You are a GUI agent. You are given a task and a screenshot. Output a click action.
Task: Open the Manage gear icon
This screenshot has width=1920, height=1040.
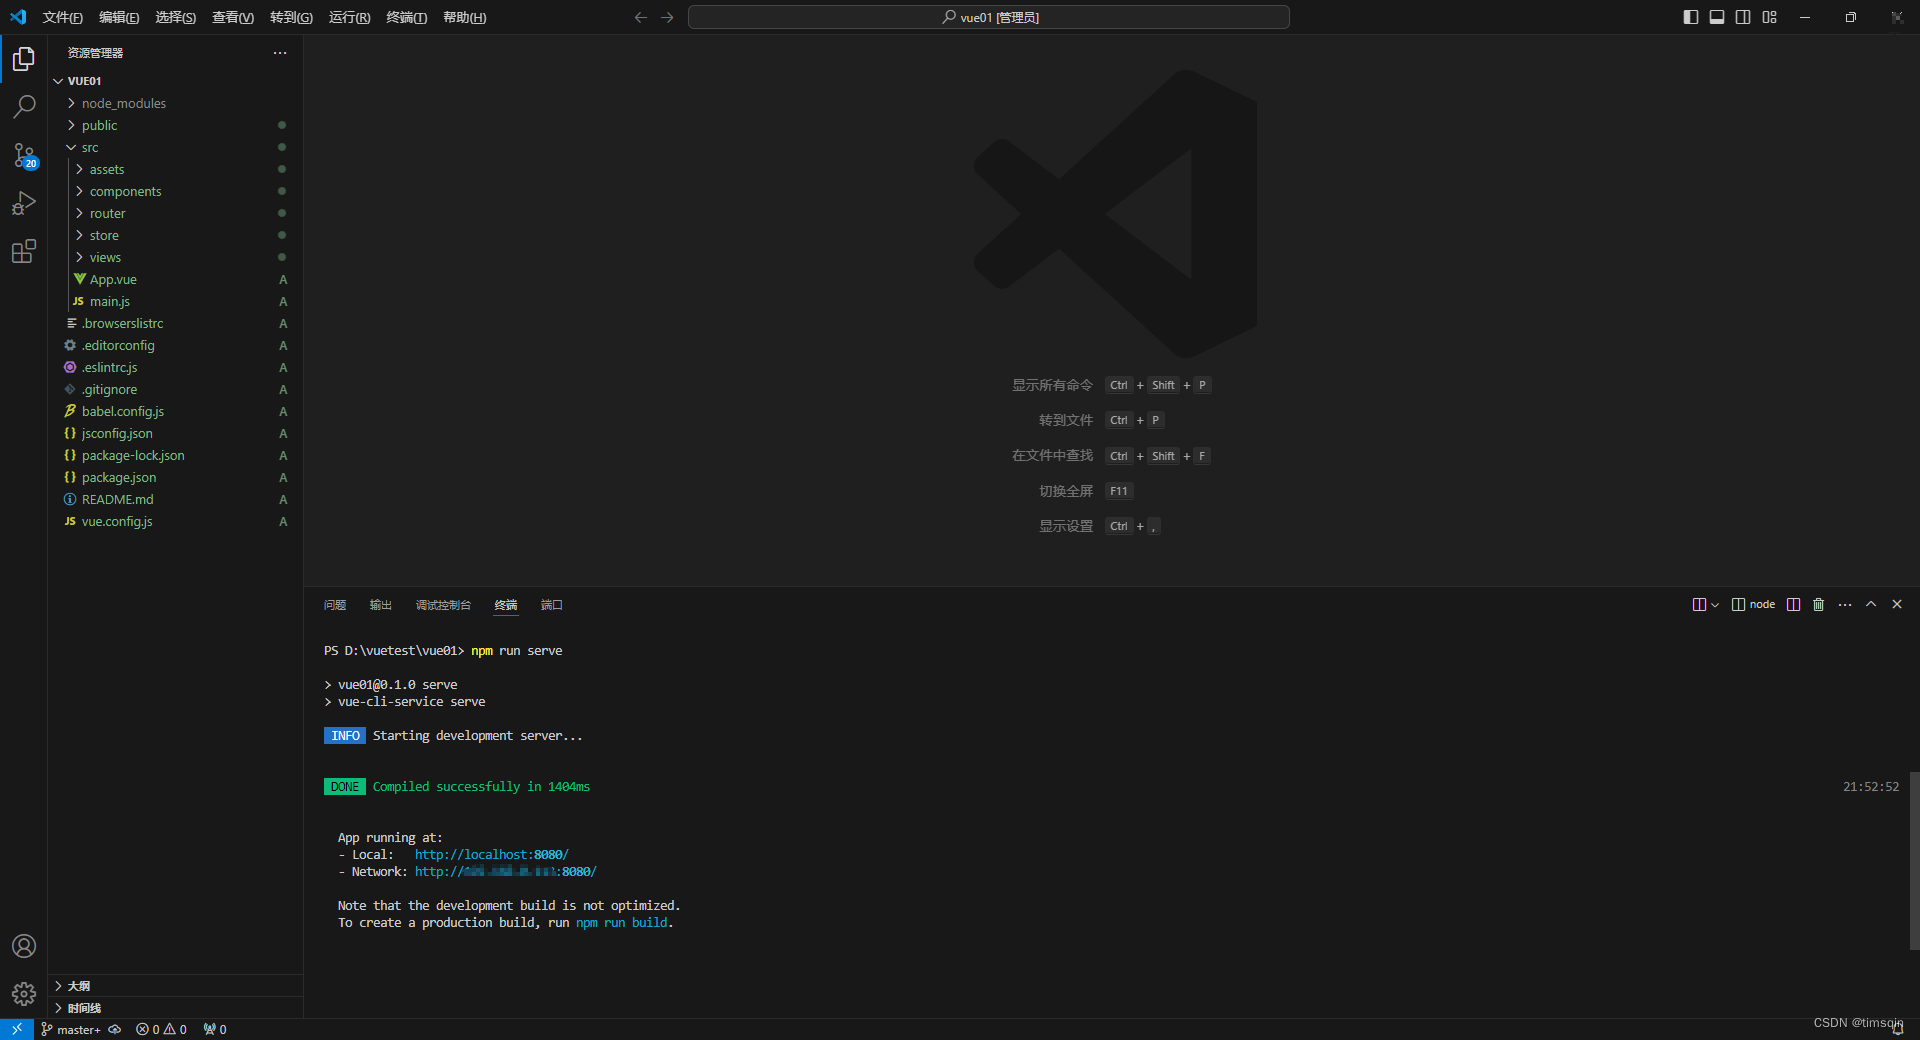click(24, 994)
